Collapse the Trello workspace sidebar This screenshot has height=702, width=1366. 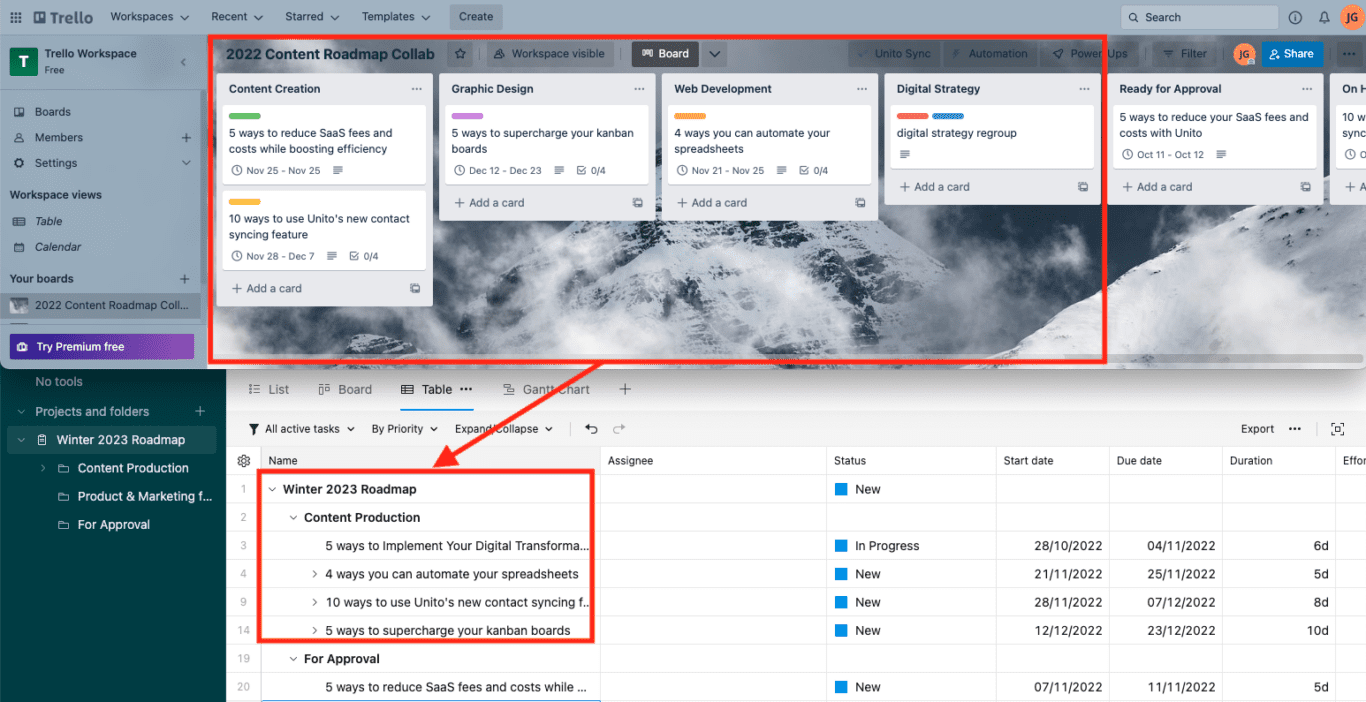tap(183, 62)
